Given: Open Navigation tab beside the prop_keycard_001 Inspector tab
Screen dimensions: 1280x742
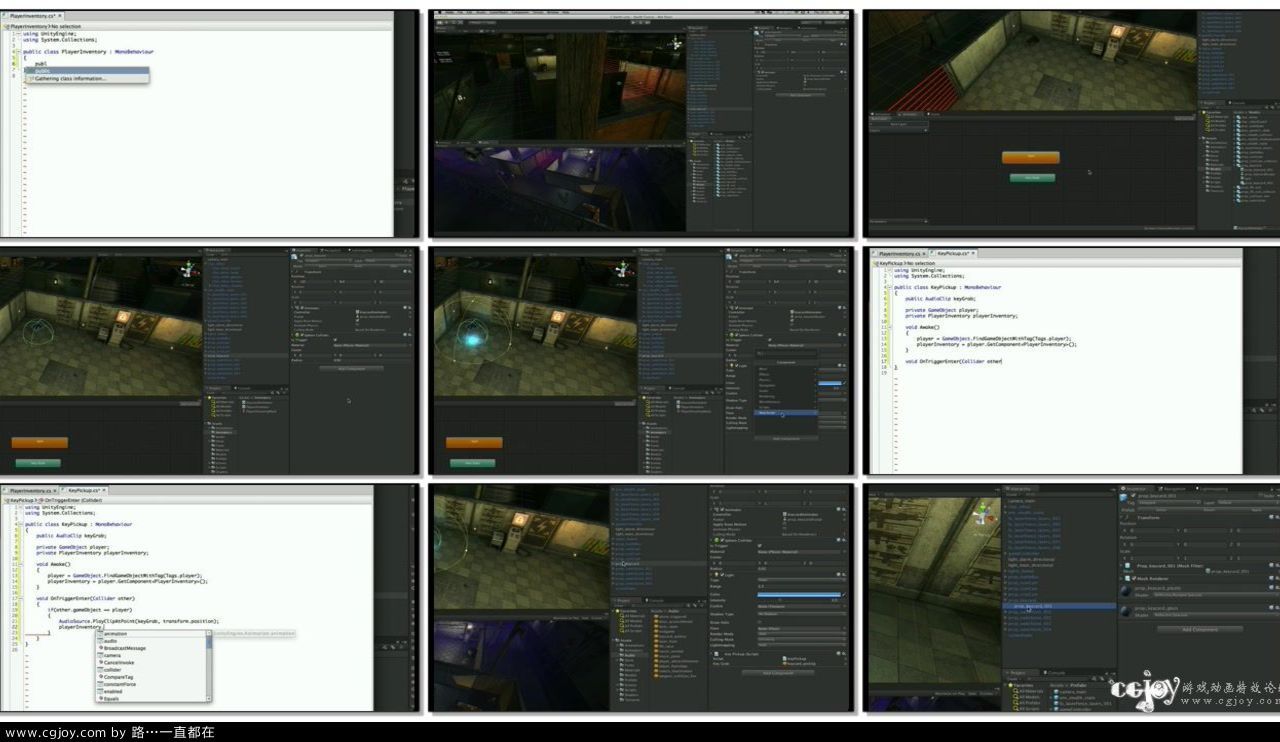Looking at the screenshot, I should [1174, 489].
